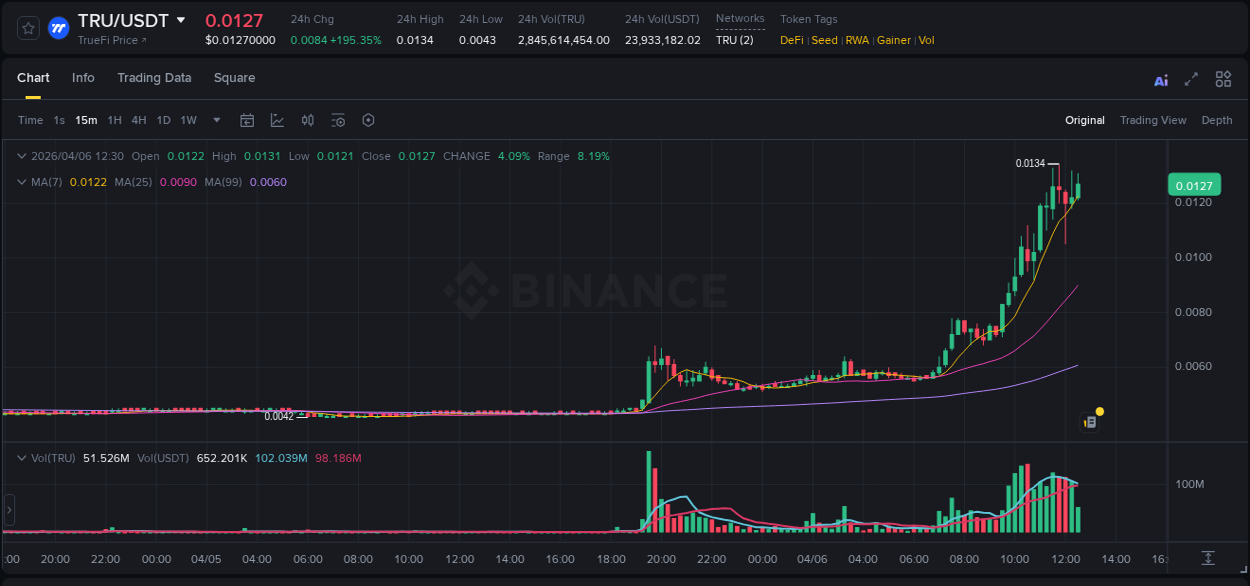Switch to the Chart tab

[33, 78]
